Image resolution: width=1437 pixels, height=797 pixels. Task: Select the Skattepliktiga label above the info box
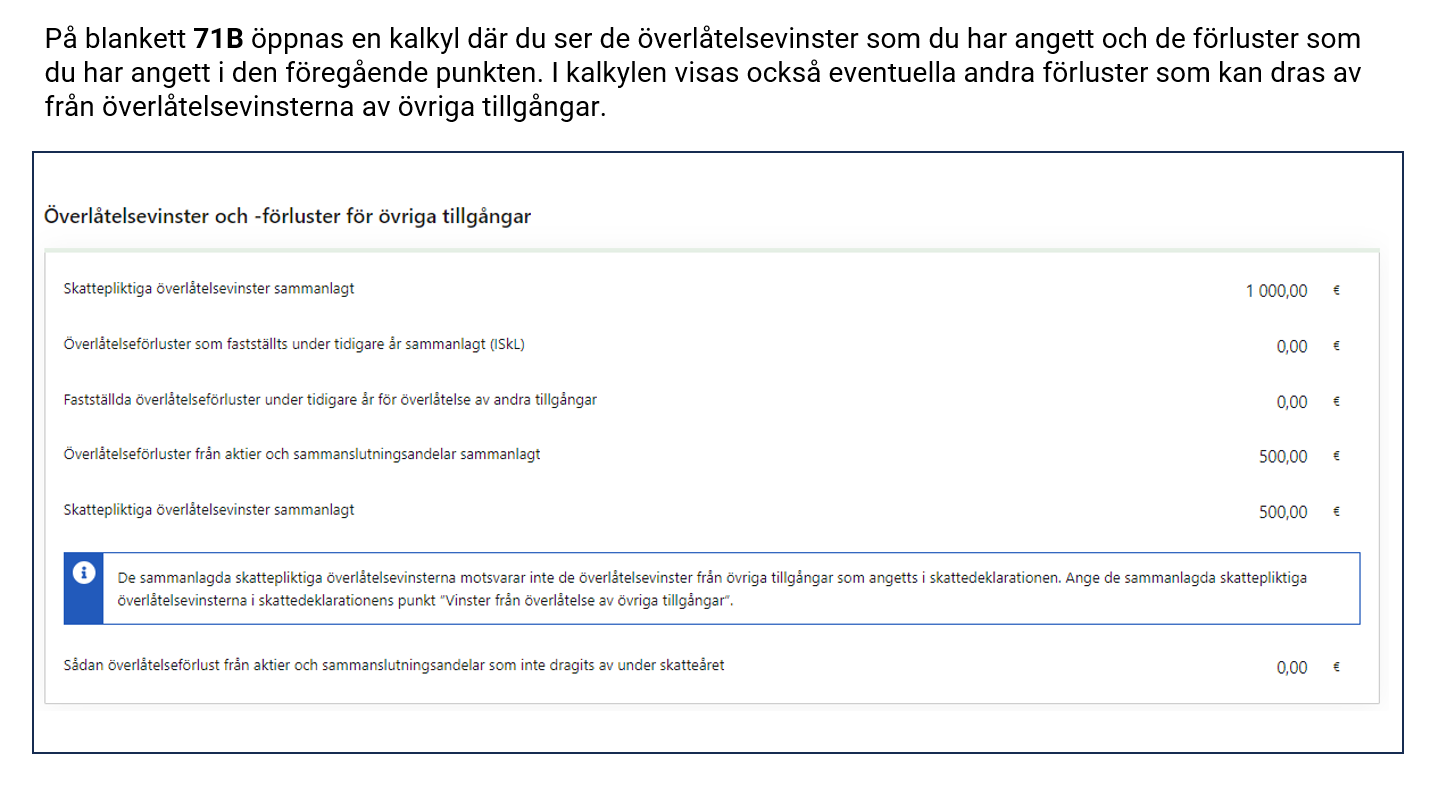[208, 510]
